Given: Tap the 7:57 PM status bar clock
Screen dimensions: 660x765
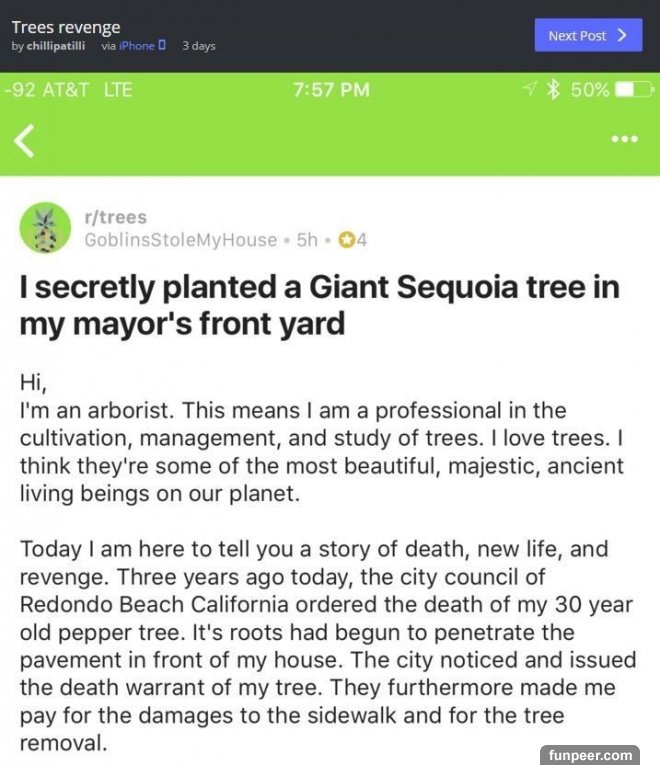Looking at the screenshot, I should coord(331,90).
